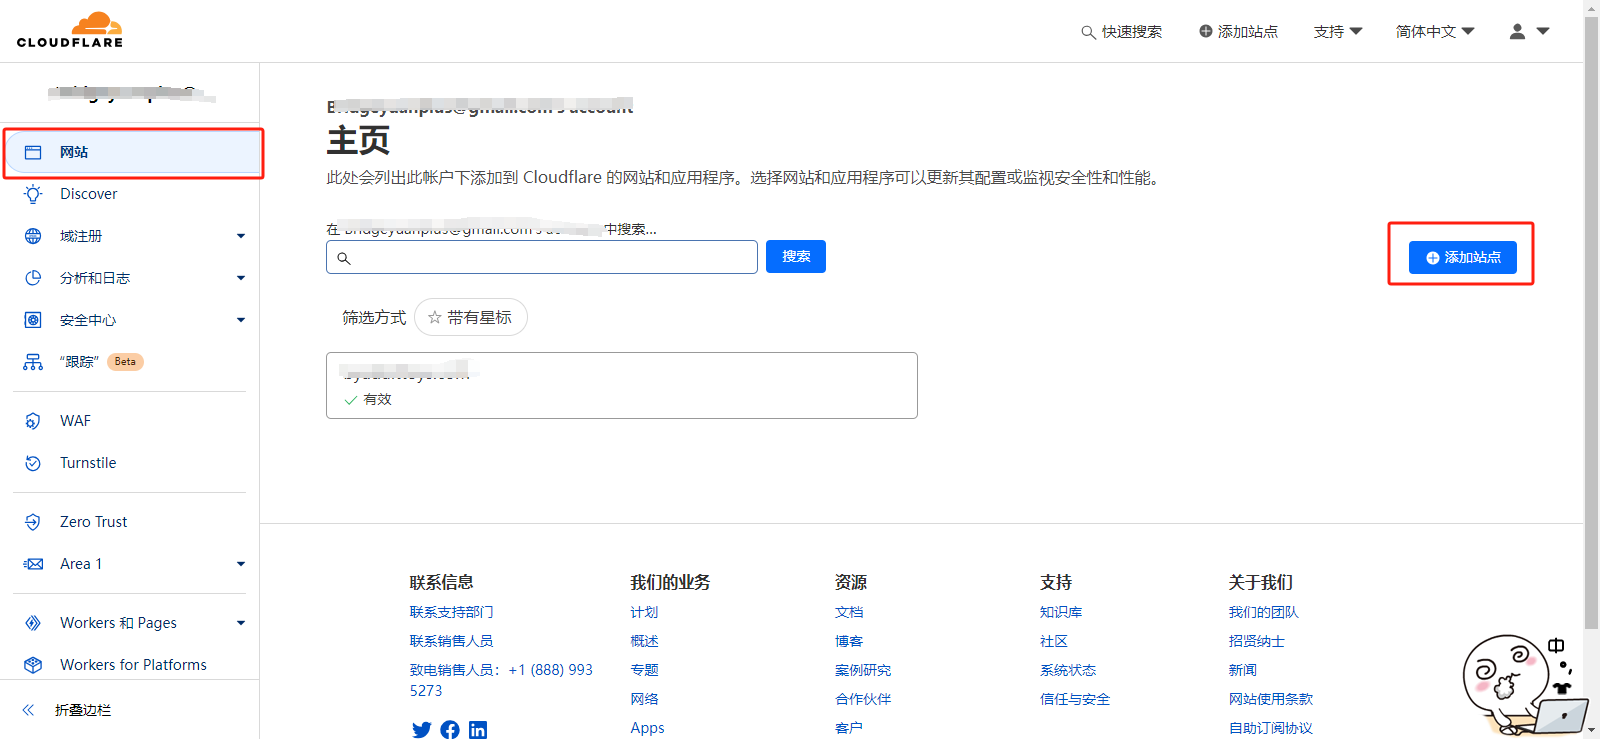Open the 专题 footer link

(644, 670)
